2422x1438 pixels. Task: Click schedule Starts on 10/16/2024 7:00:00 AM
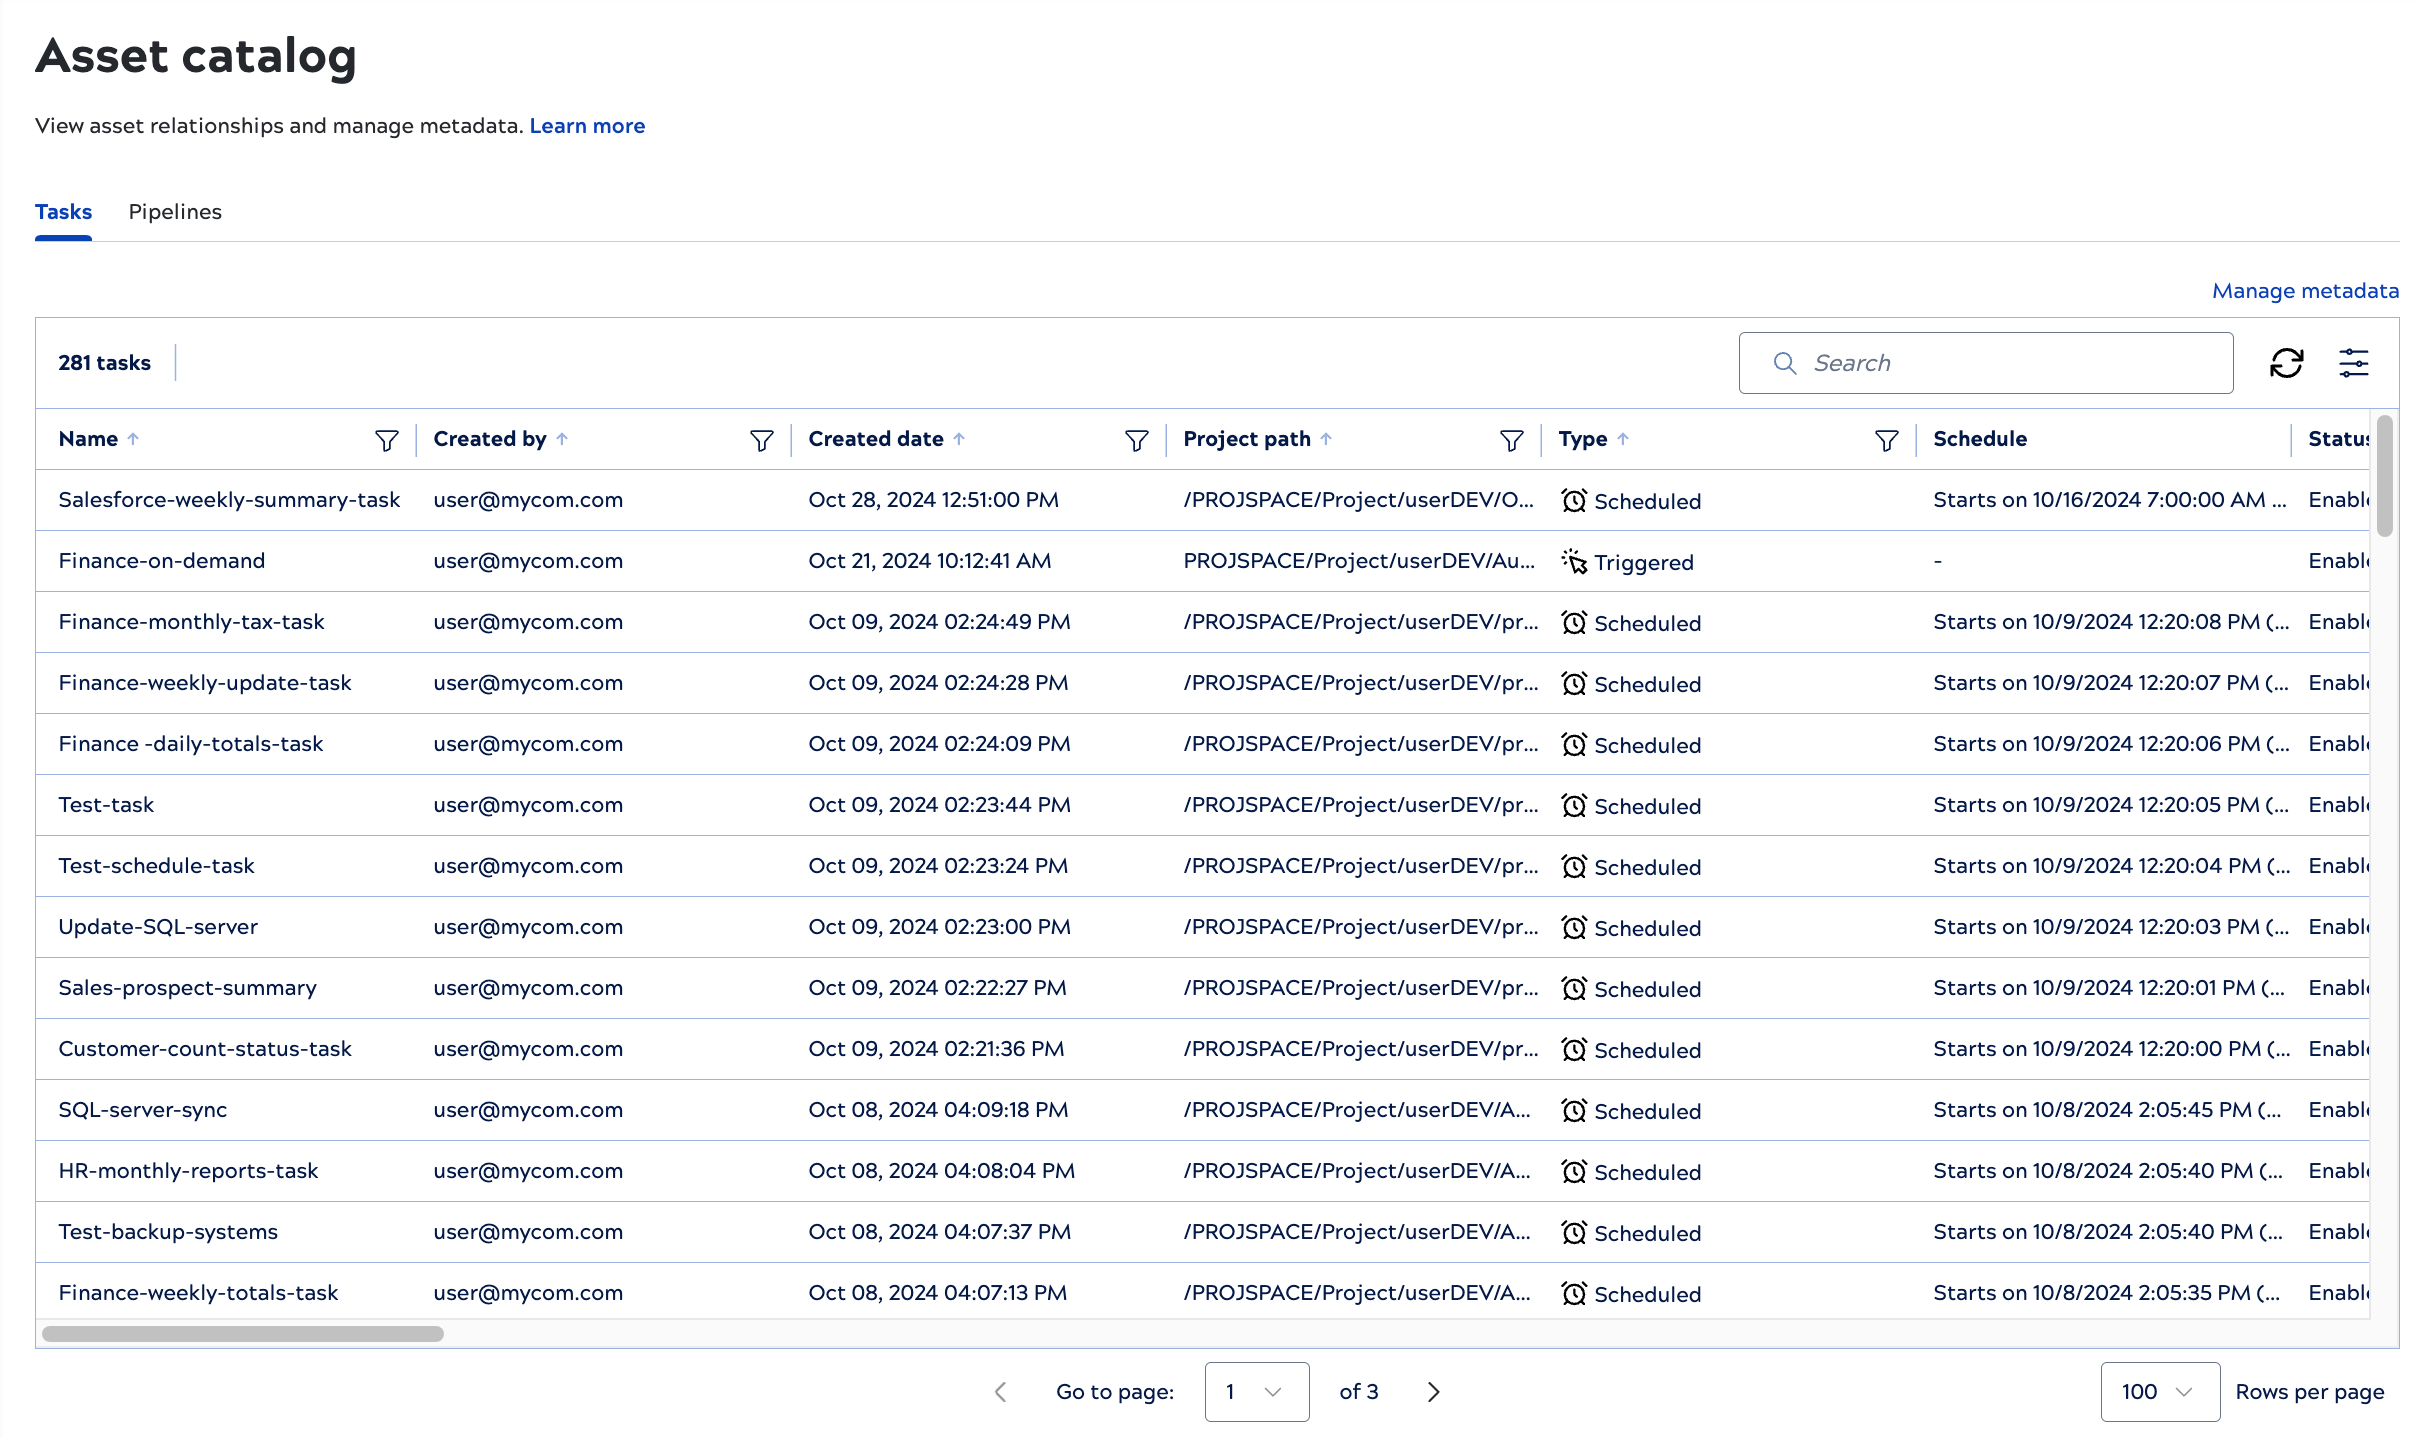[2109, 500]
